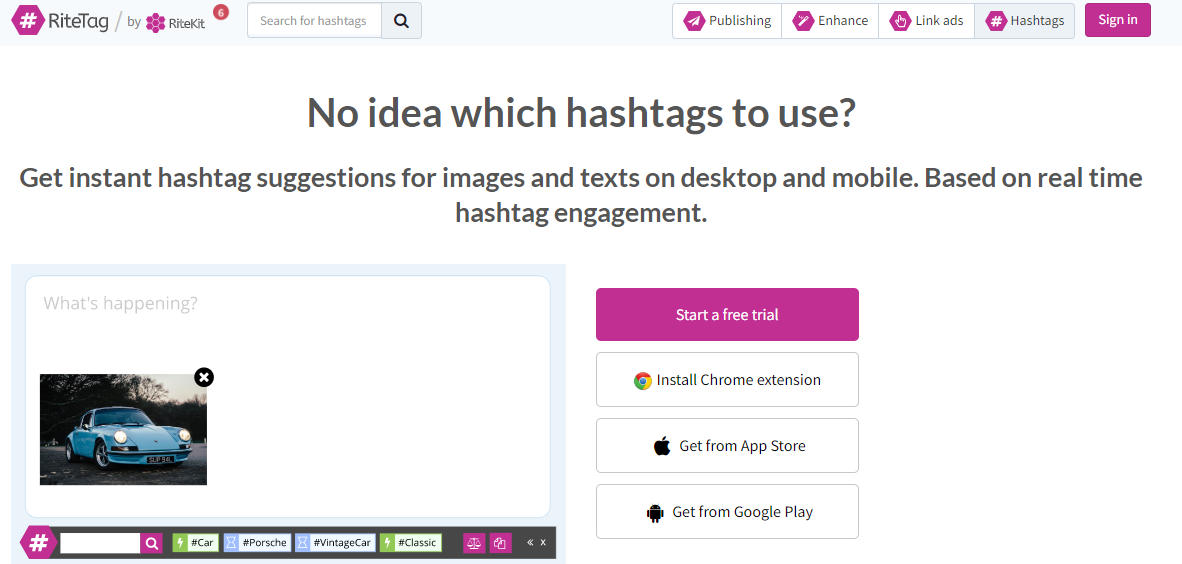Select the #Classic hashtag suggestion

pos(410,543)
